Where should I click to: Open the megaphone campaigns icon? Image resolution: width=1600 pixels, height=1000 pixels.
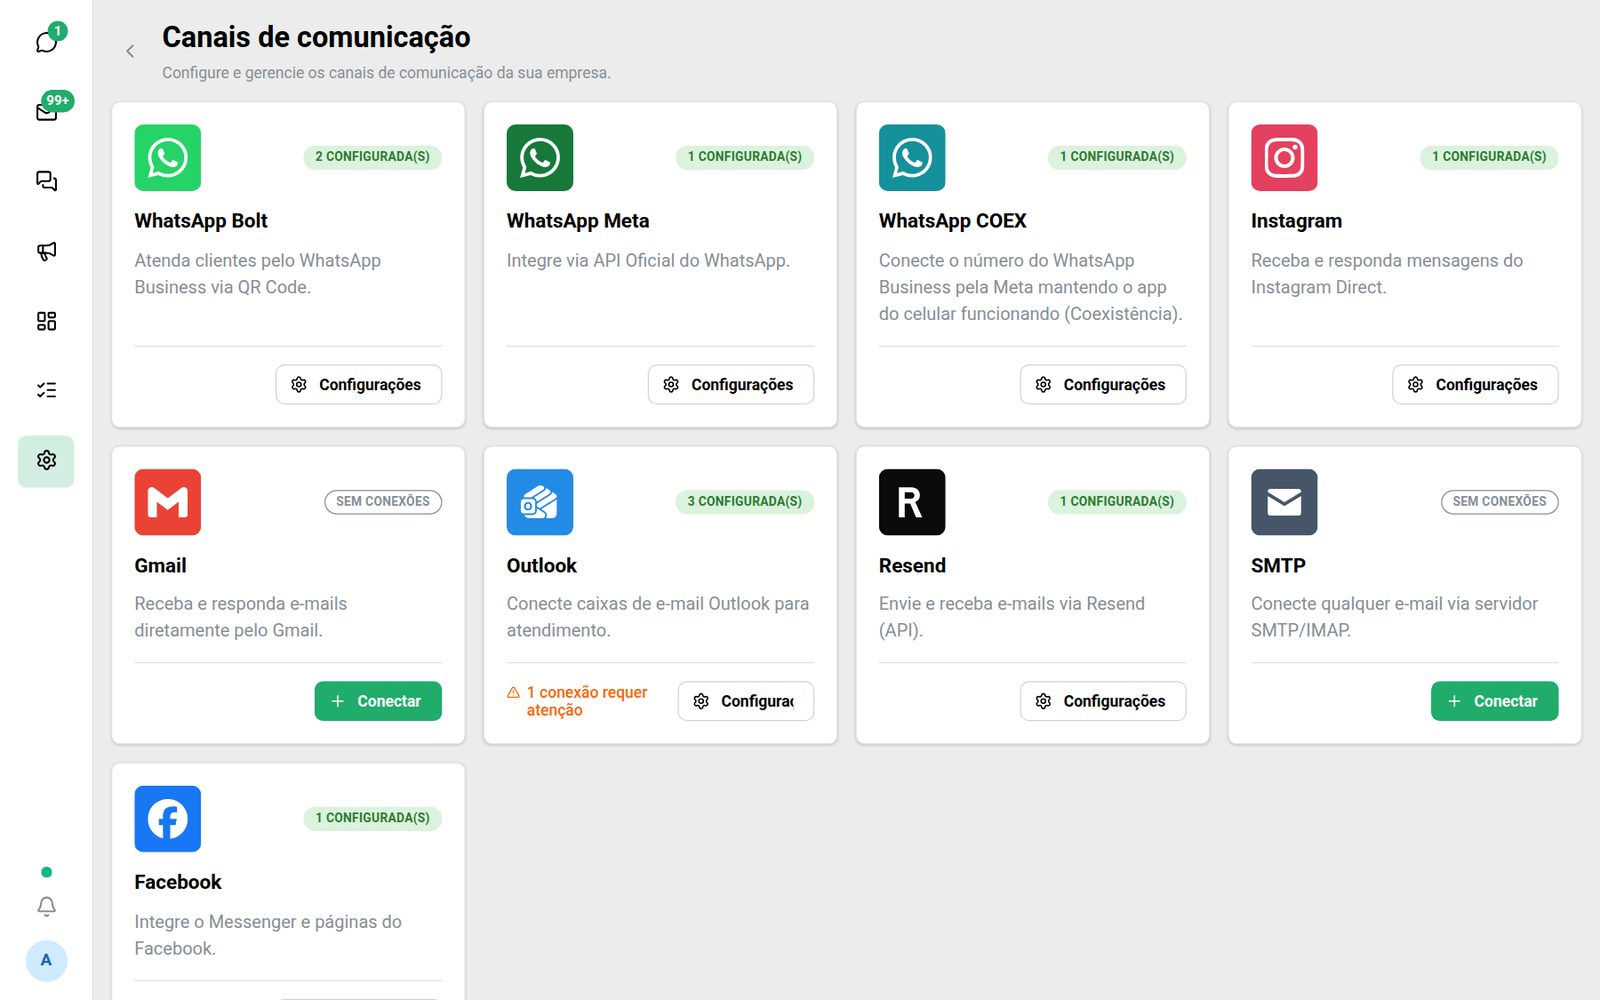[x=46, y=251]
